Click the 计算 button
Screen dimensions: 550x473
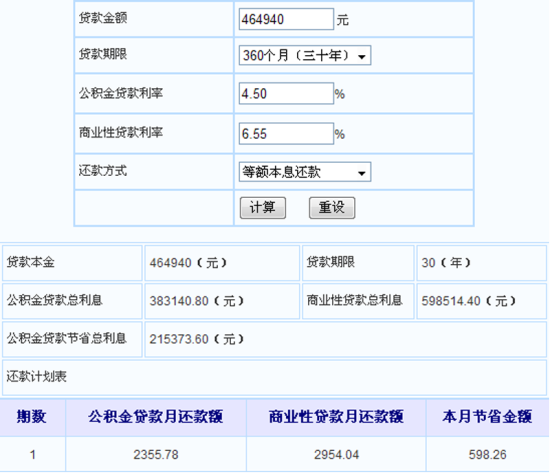point(263,208)
